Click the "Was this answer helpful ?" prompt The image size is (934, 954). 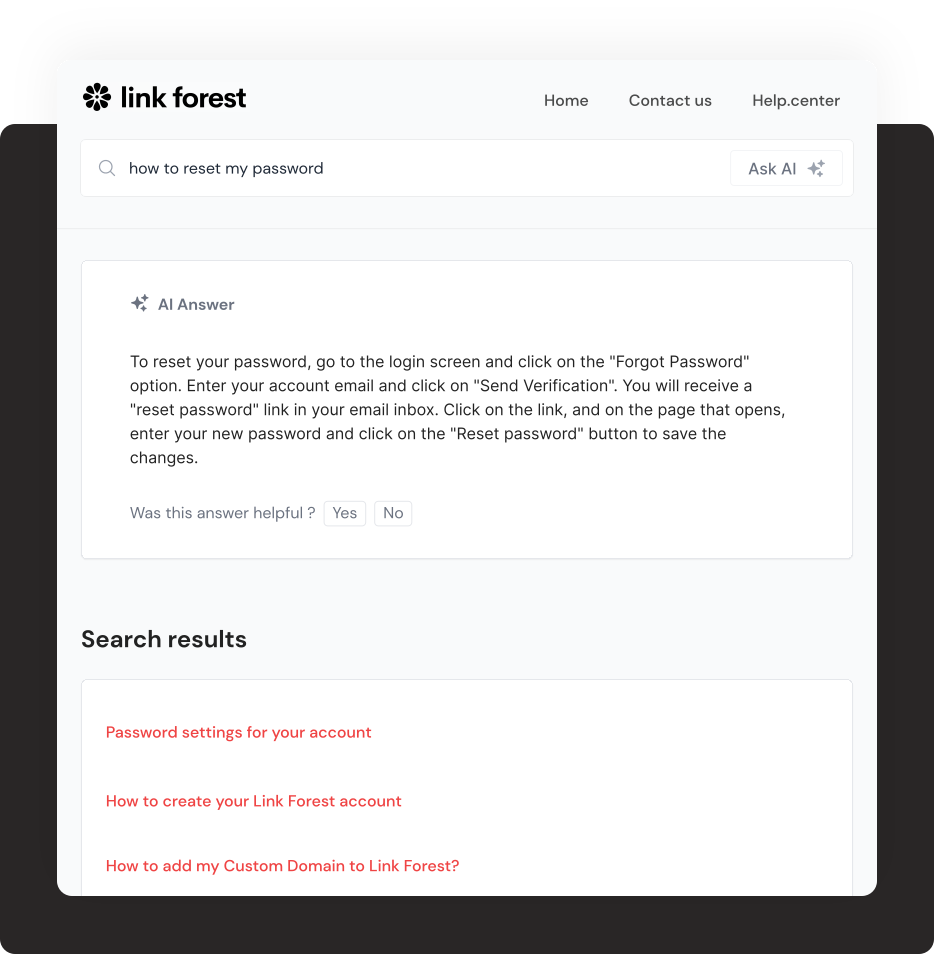tap(222, 513)
